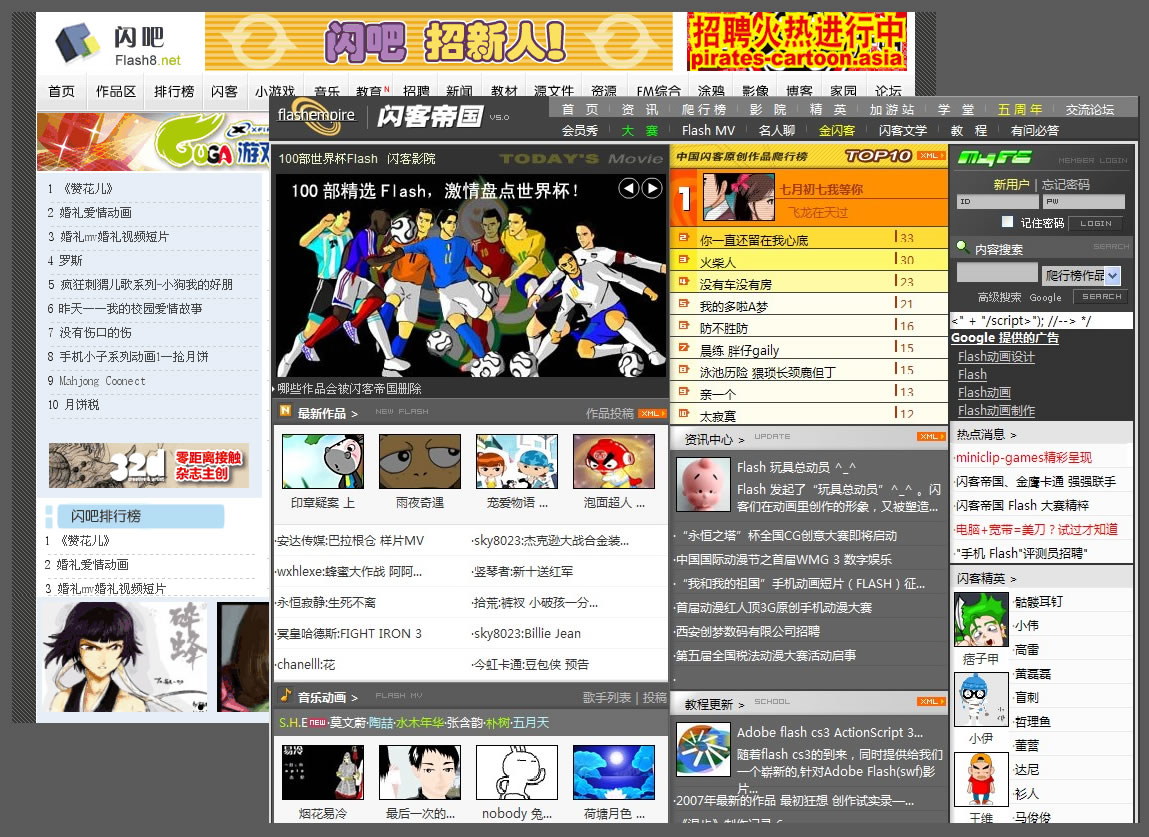Viewport: 1149px width, 837px height.
Task: Click 小伊 avatar in 闪客精英
Action: [x=981, y=699]
